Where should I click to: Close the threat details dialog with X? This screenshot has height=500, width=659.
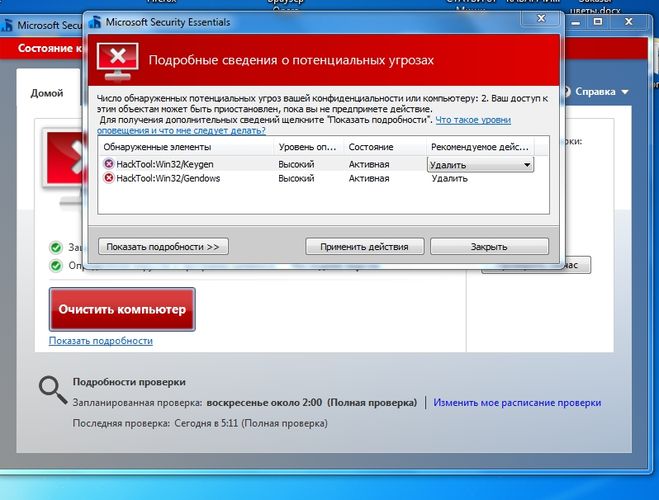pyautogui.click(x=541, y=18)
